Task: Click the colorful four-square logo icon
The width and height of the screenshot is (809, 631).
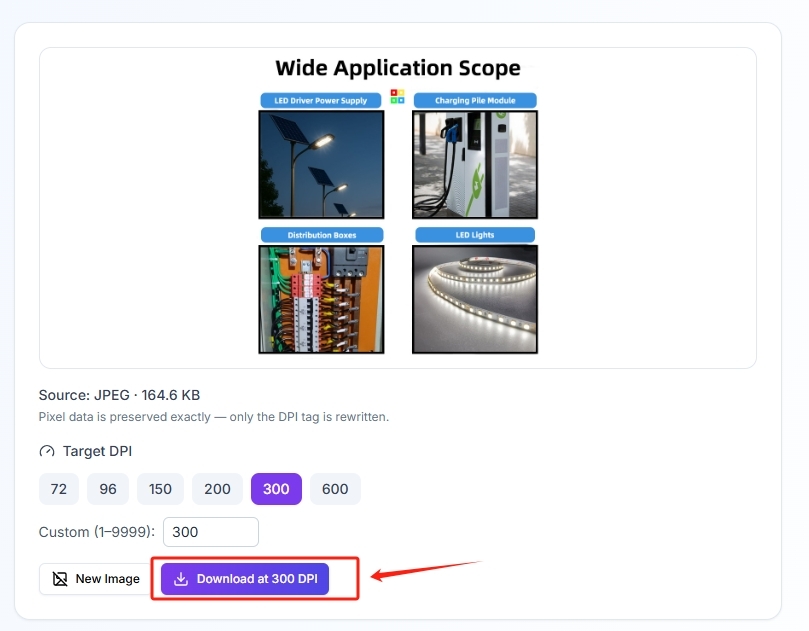Action: click(x=397, y=96)
